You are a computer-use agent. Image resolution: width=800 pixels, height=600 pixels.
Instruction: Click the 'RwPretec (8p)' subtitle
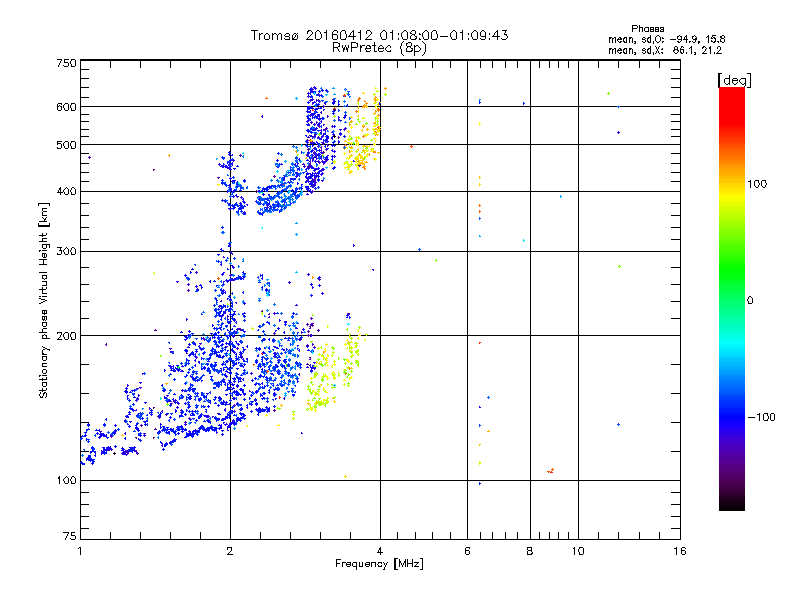point(379,48)
